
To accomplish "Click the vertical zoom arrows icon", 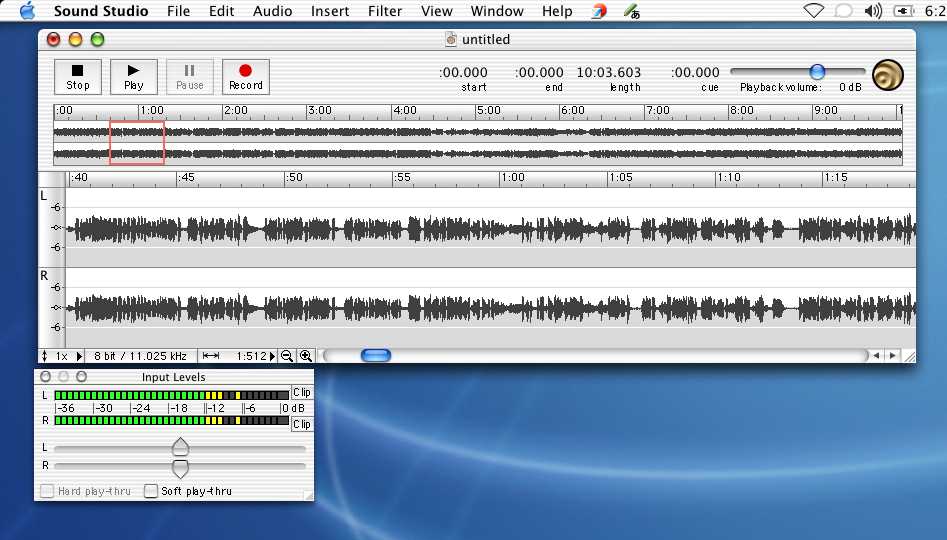I will 44,356.
